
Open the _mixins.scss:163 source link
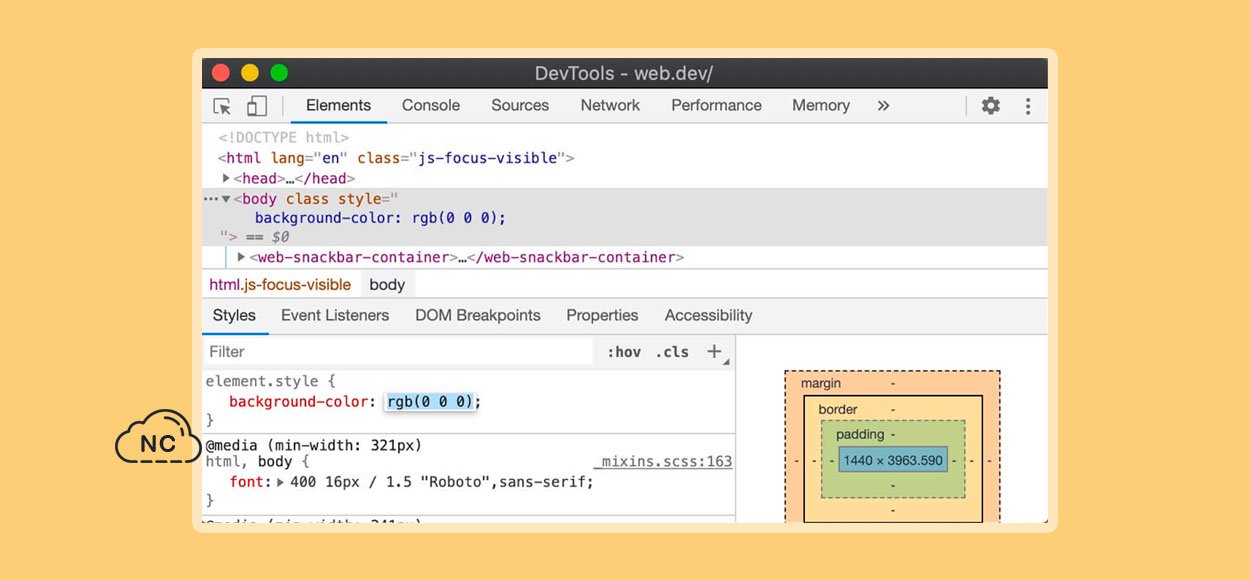click(x=665, y=462)
